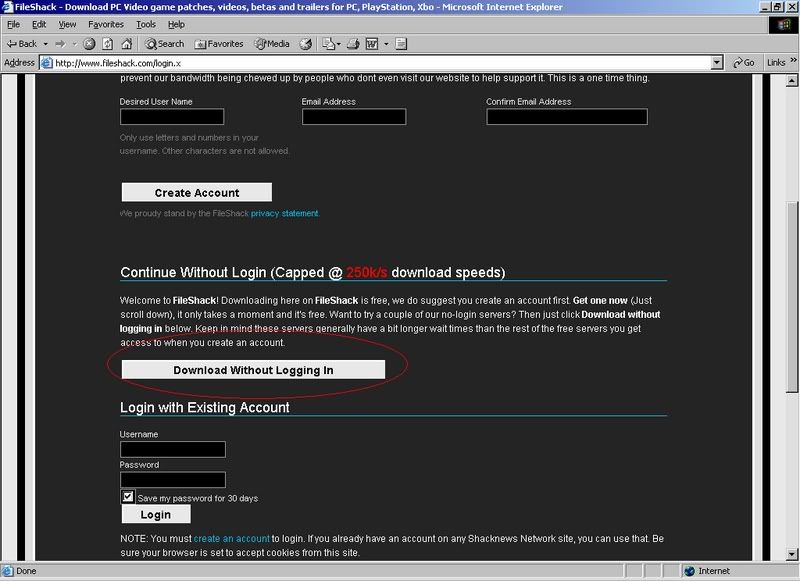Open the Edit menu
Viewport: 800px width, 581px height.
click(39, 24)
